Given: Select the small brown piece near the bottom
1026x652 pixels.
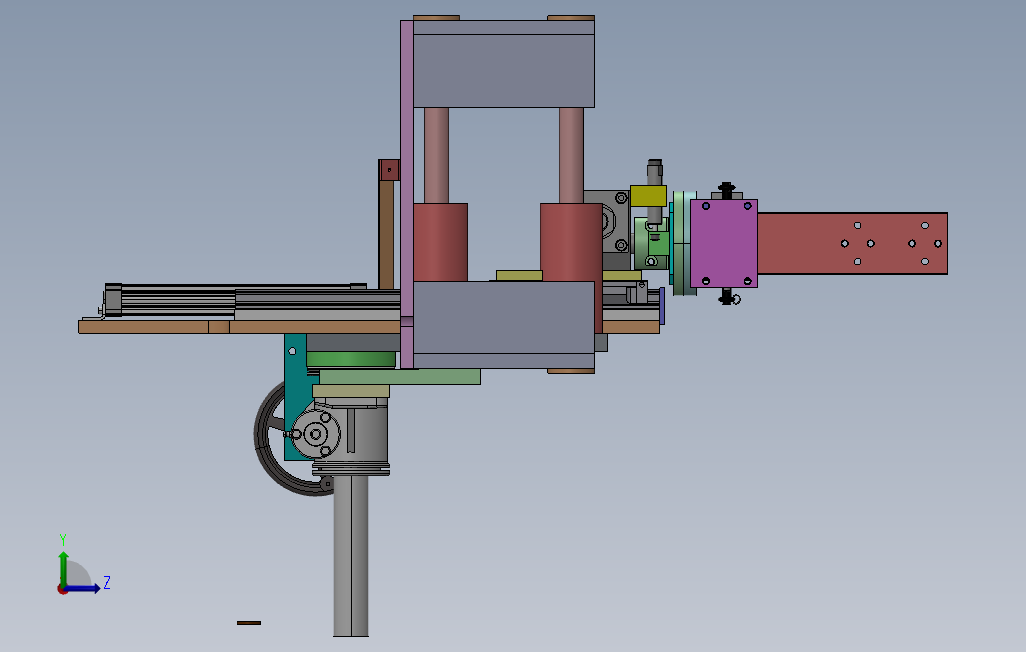Looking at the screenshot, I should 249,623.
